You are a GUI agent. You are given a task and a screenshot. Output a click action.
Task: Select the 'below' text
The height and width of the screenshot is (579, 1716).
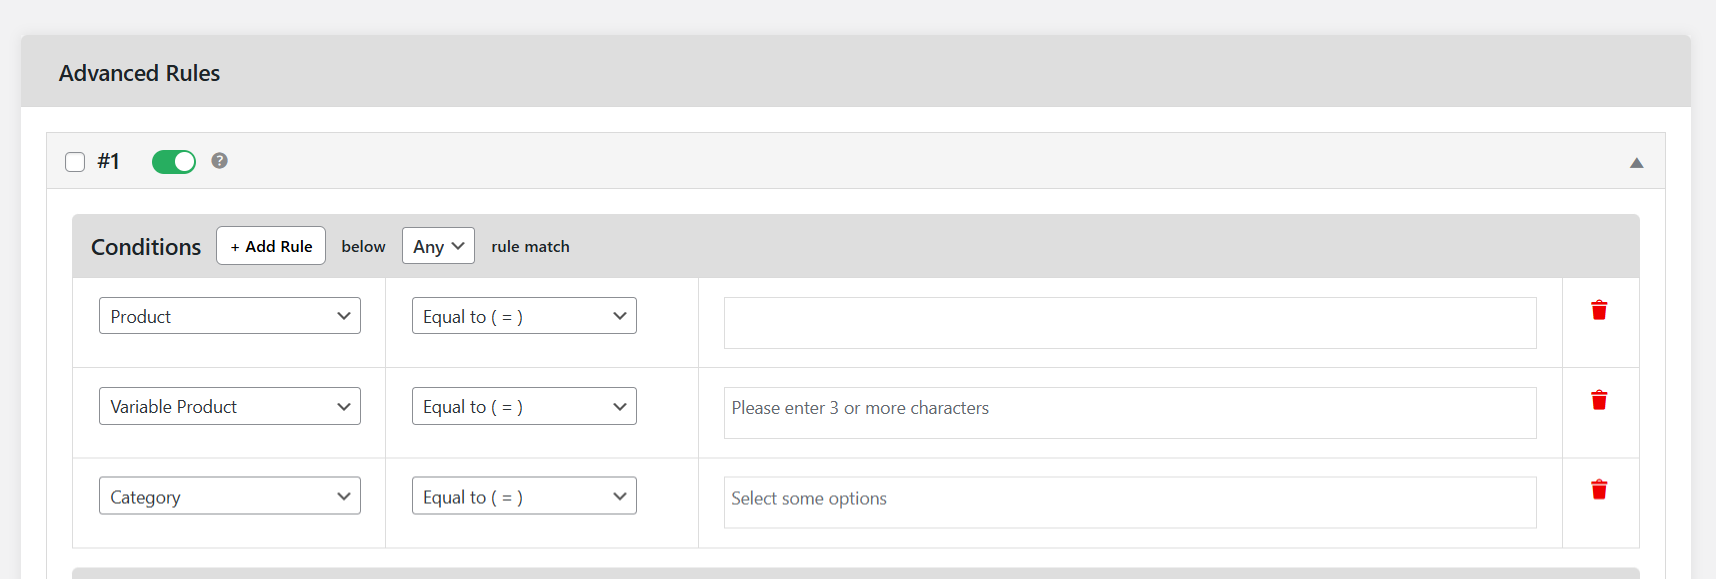(363, 247)
